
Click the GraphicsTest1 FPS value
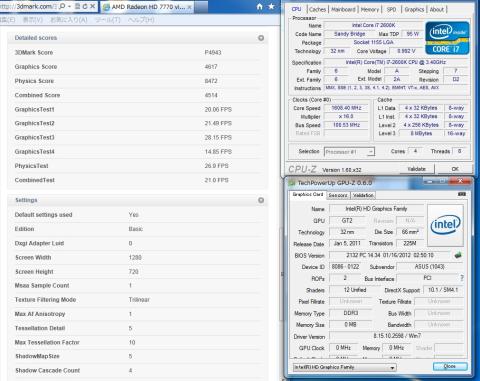point(218,110)
